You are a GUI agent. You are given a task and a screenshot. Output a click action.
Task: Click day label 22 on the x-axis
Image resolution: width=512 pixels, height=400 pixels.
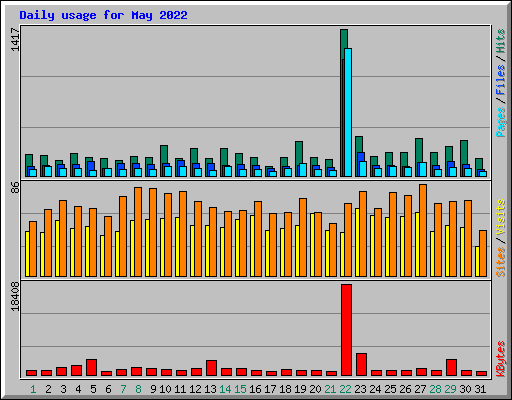(x=345, y=389)
